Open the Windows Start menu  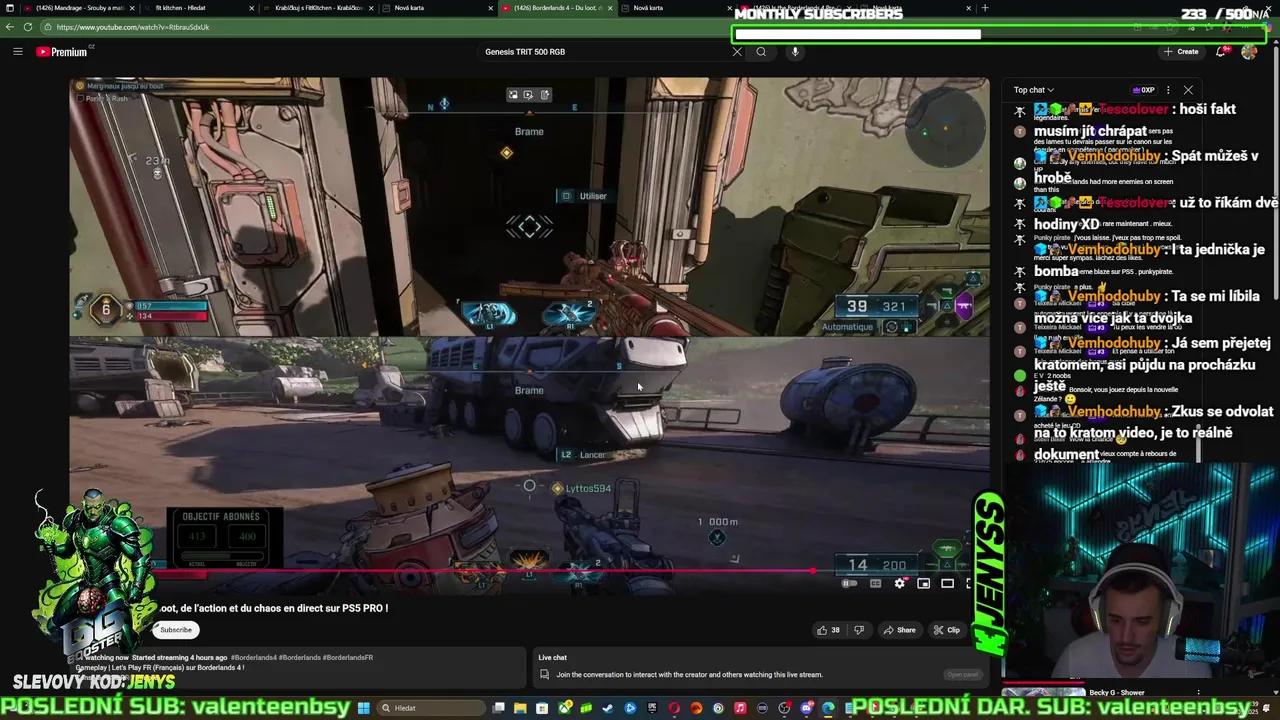(x=365, y=708)
